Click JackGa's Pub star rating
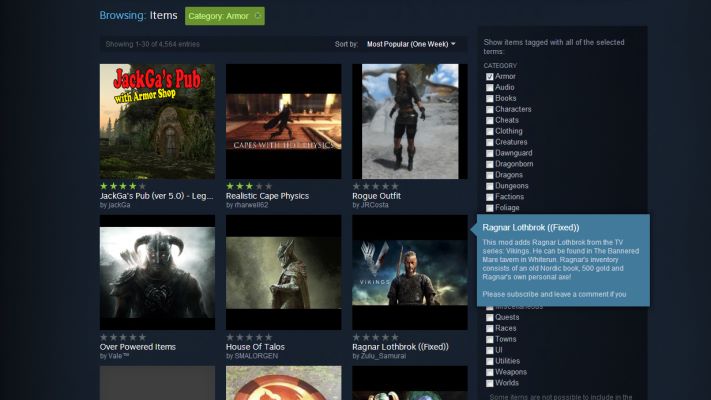This screenshot has height=400, width=711. point(123,186)
